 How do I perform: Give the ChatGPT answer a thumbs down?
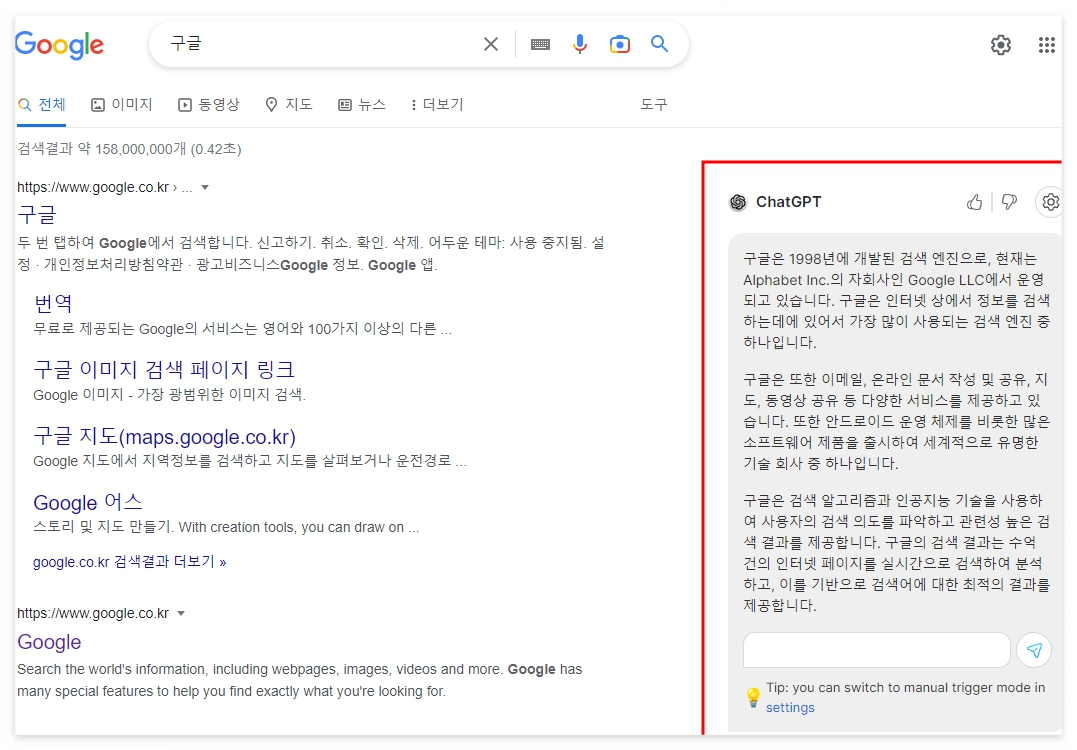pyautogui.click(x=1009, y=202)
